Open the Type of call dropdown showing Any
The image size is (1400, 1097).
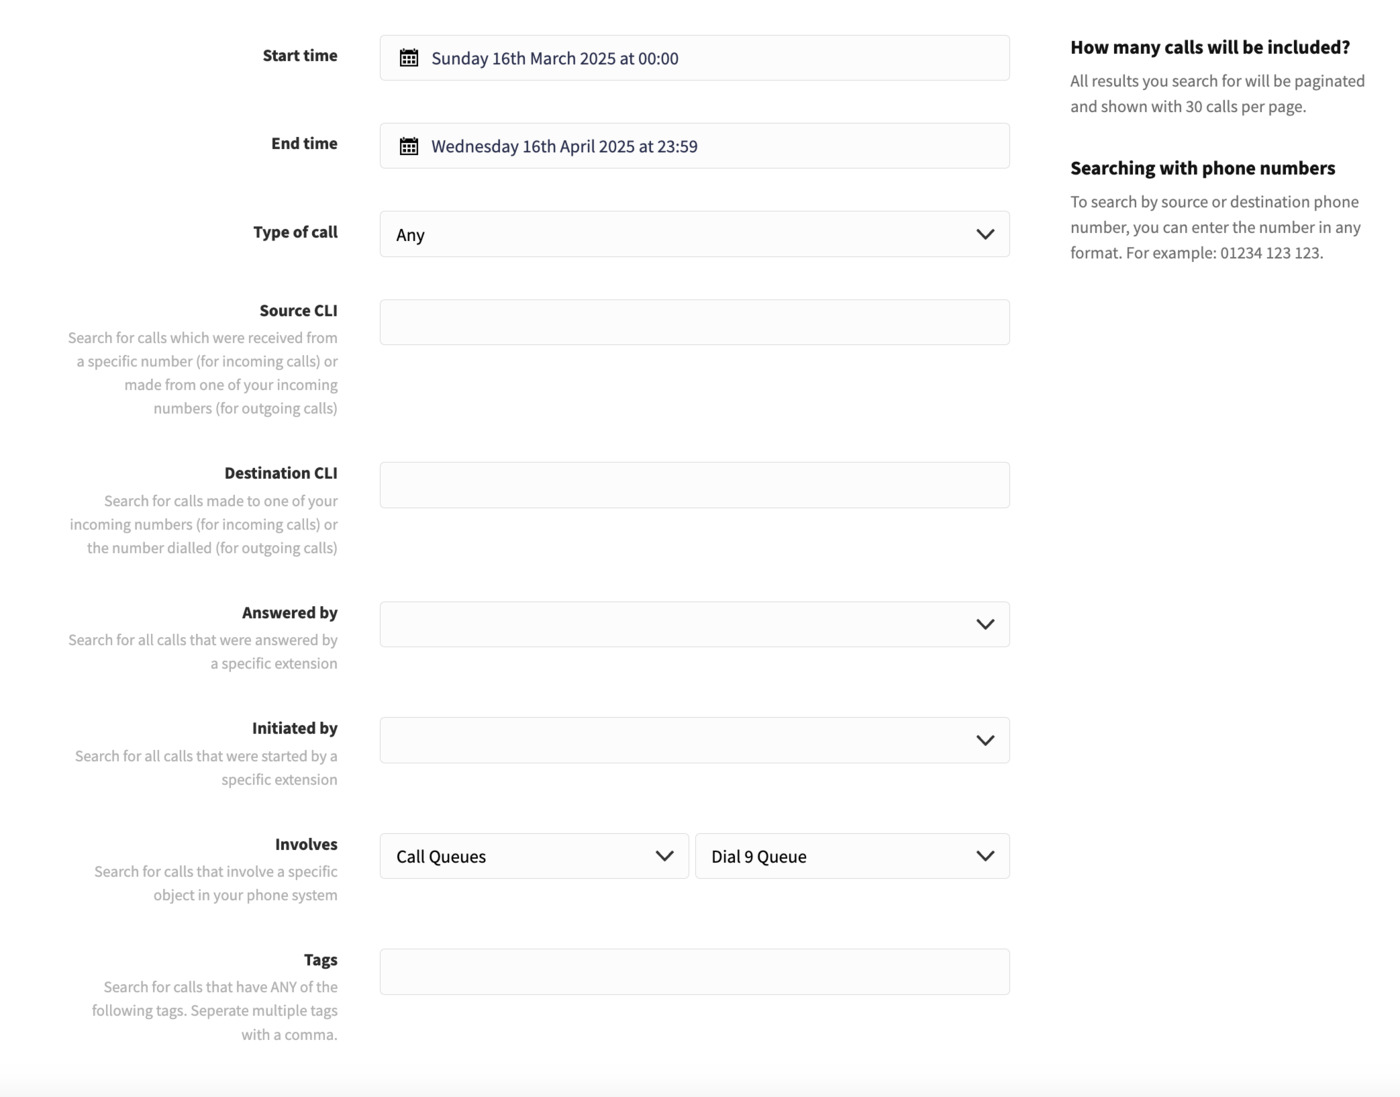pos(694,234)
